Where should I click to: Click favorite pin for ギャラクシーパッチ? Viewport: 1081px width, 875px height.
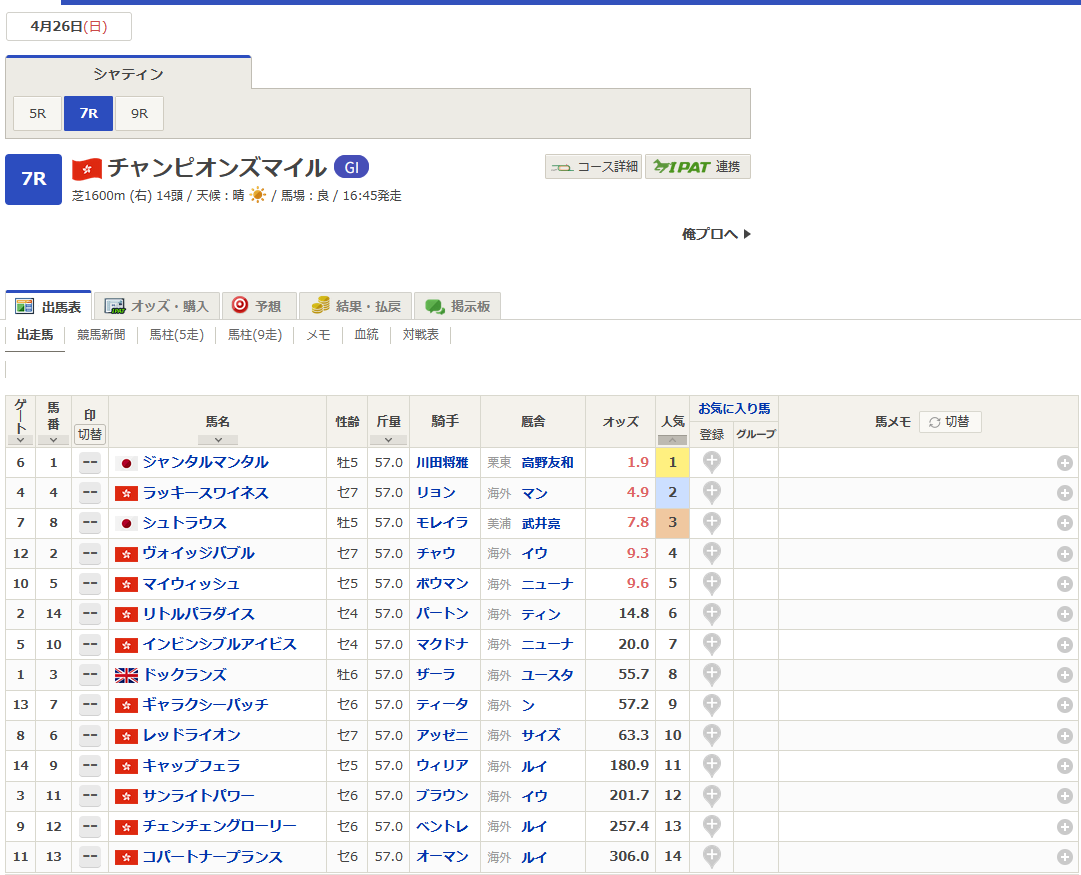tap(711, 705)
